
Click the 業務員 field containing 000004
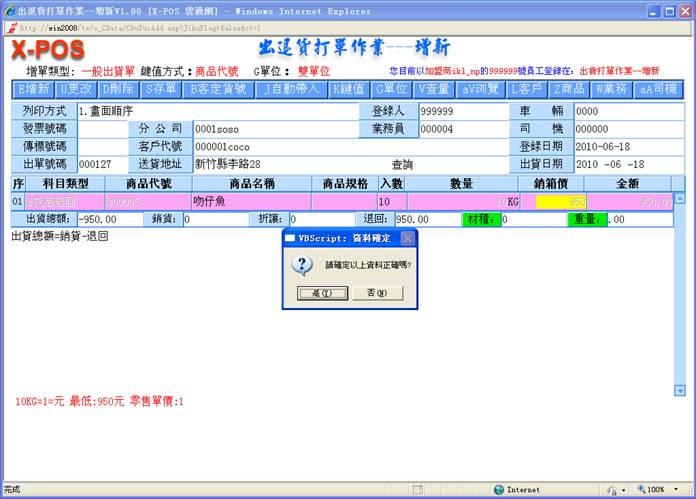(x=462, y=129)
